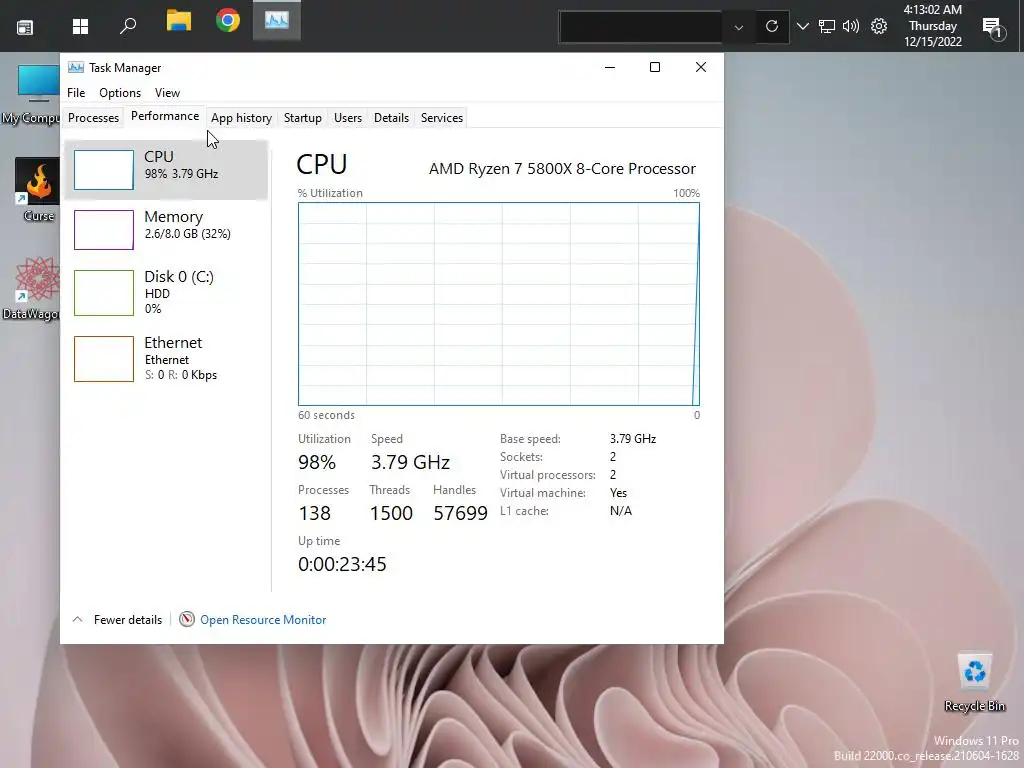1024x768 pixels.
Task: Select Disk 0 (C:) in sidebar
Action: point(166,293)
